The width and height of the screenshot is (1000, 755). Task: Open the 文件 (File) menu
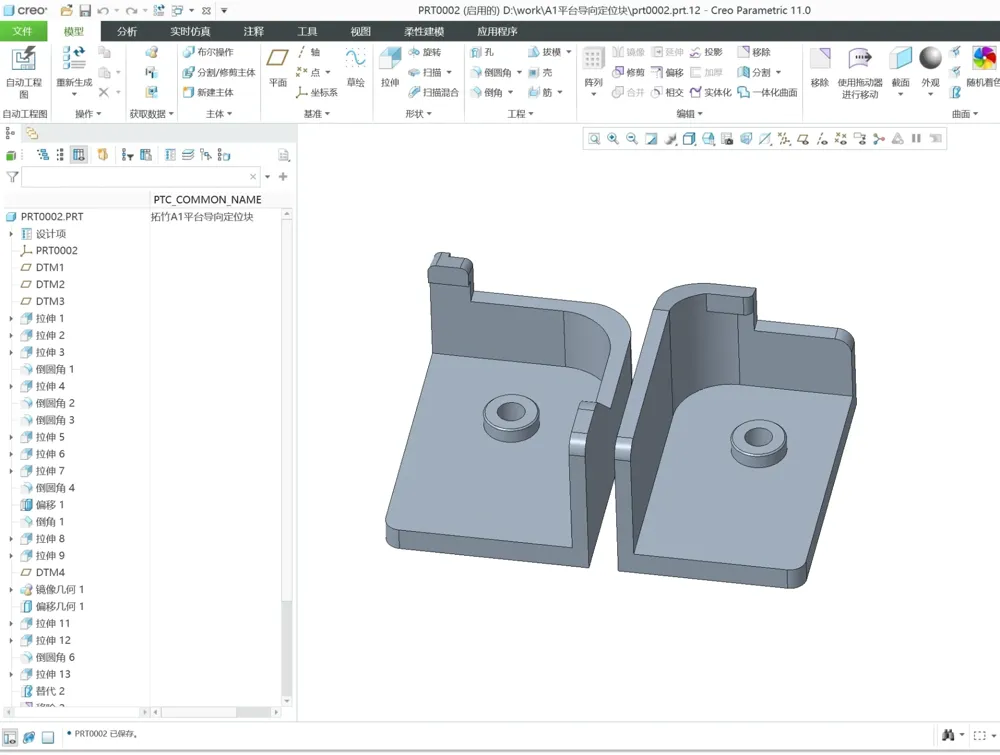click(x=23, y=31)
